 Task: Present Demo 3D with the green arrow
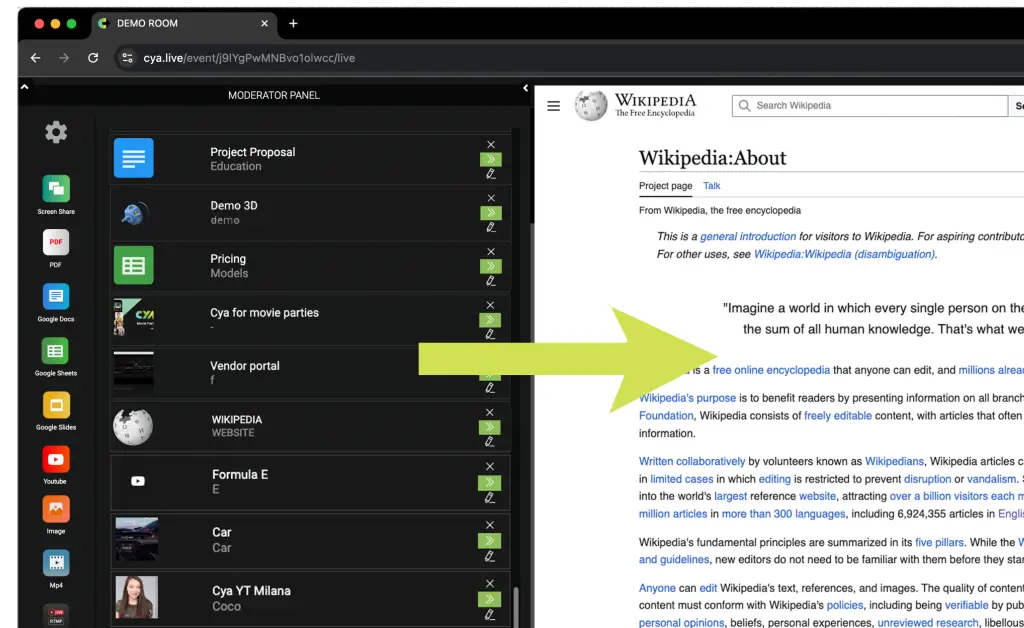coord(490,213)
